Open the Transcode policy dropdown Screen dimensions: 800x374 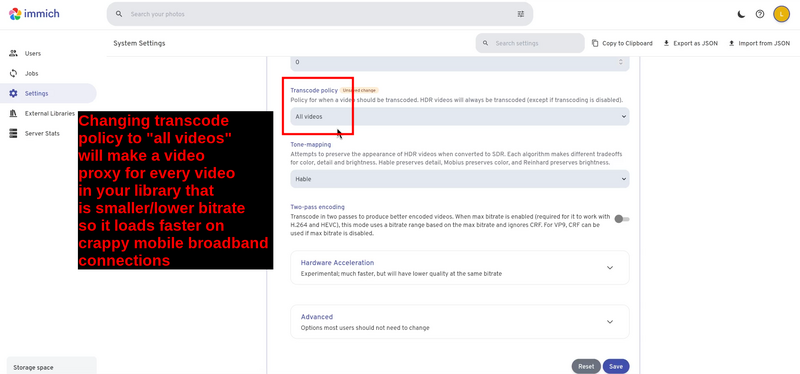[x=460, y=117]
